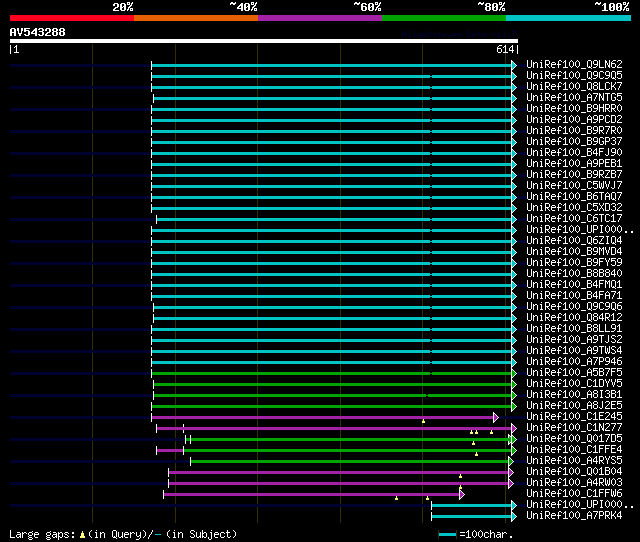This screenshot has height=542, width=640.
Task: Click the green ~80% legend color segment
Action: 444,18
